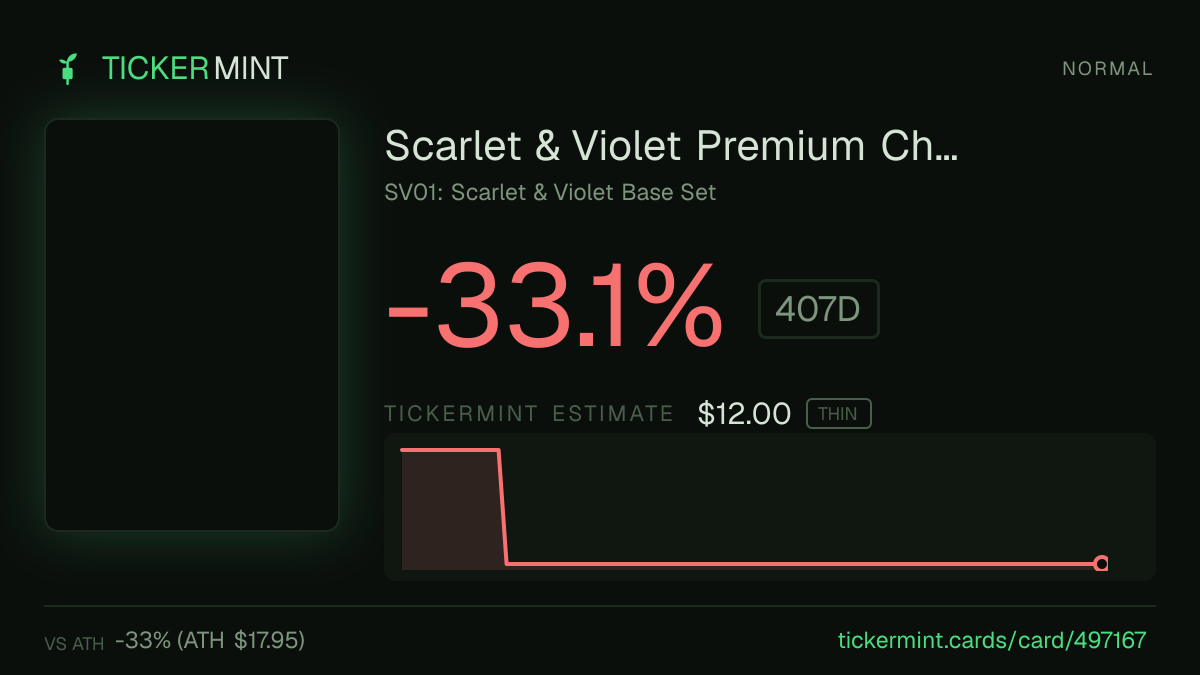Open the empty card image placeholder

pos(192,325)
